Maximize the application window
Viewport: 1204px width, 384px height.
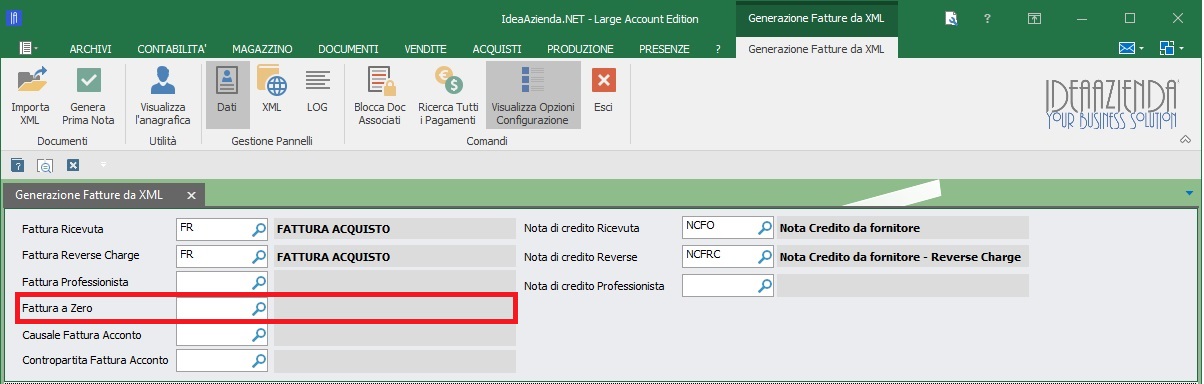click(x=1130, y=18)
